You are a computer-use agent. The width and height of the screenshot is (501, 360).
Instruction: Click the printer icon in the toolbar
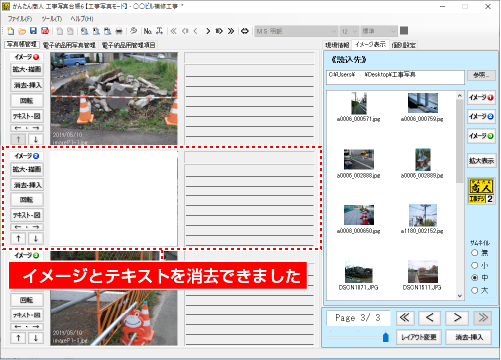pyautogui.click(x=119, y=31)
